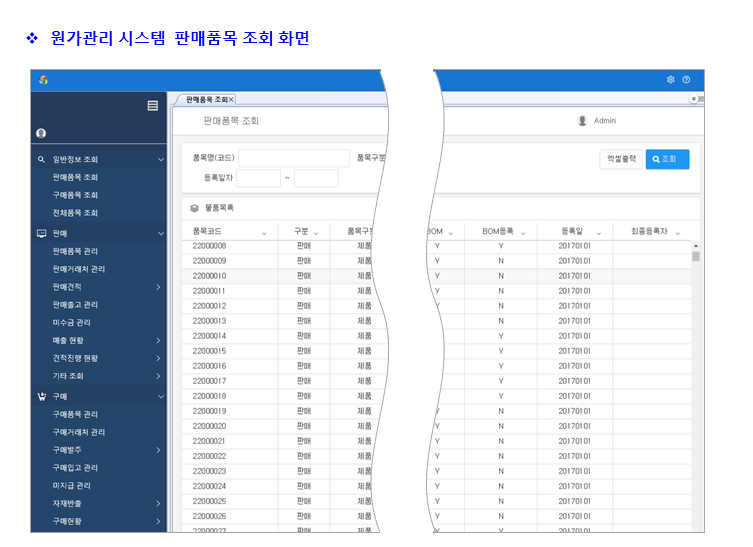This screenshot has height=547, width=753.
Task: Open 판매품목 조회 in sidebar
Action: 75,177
